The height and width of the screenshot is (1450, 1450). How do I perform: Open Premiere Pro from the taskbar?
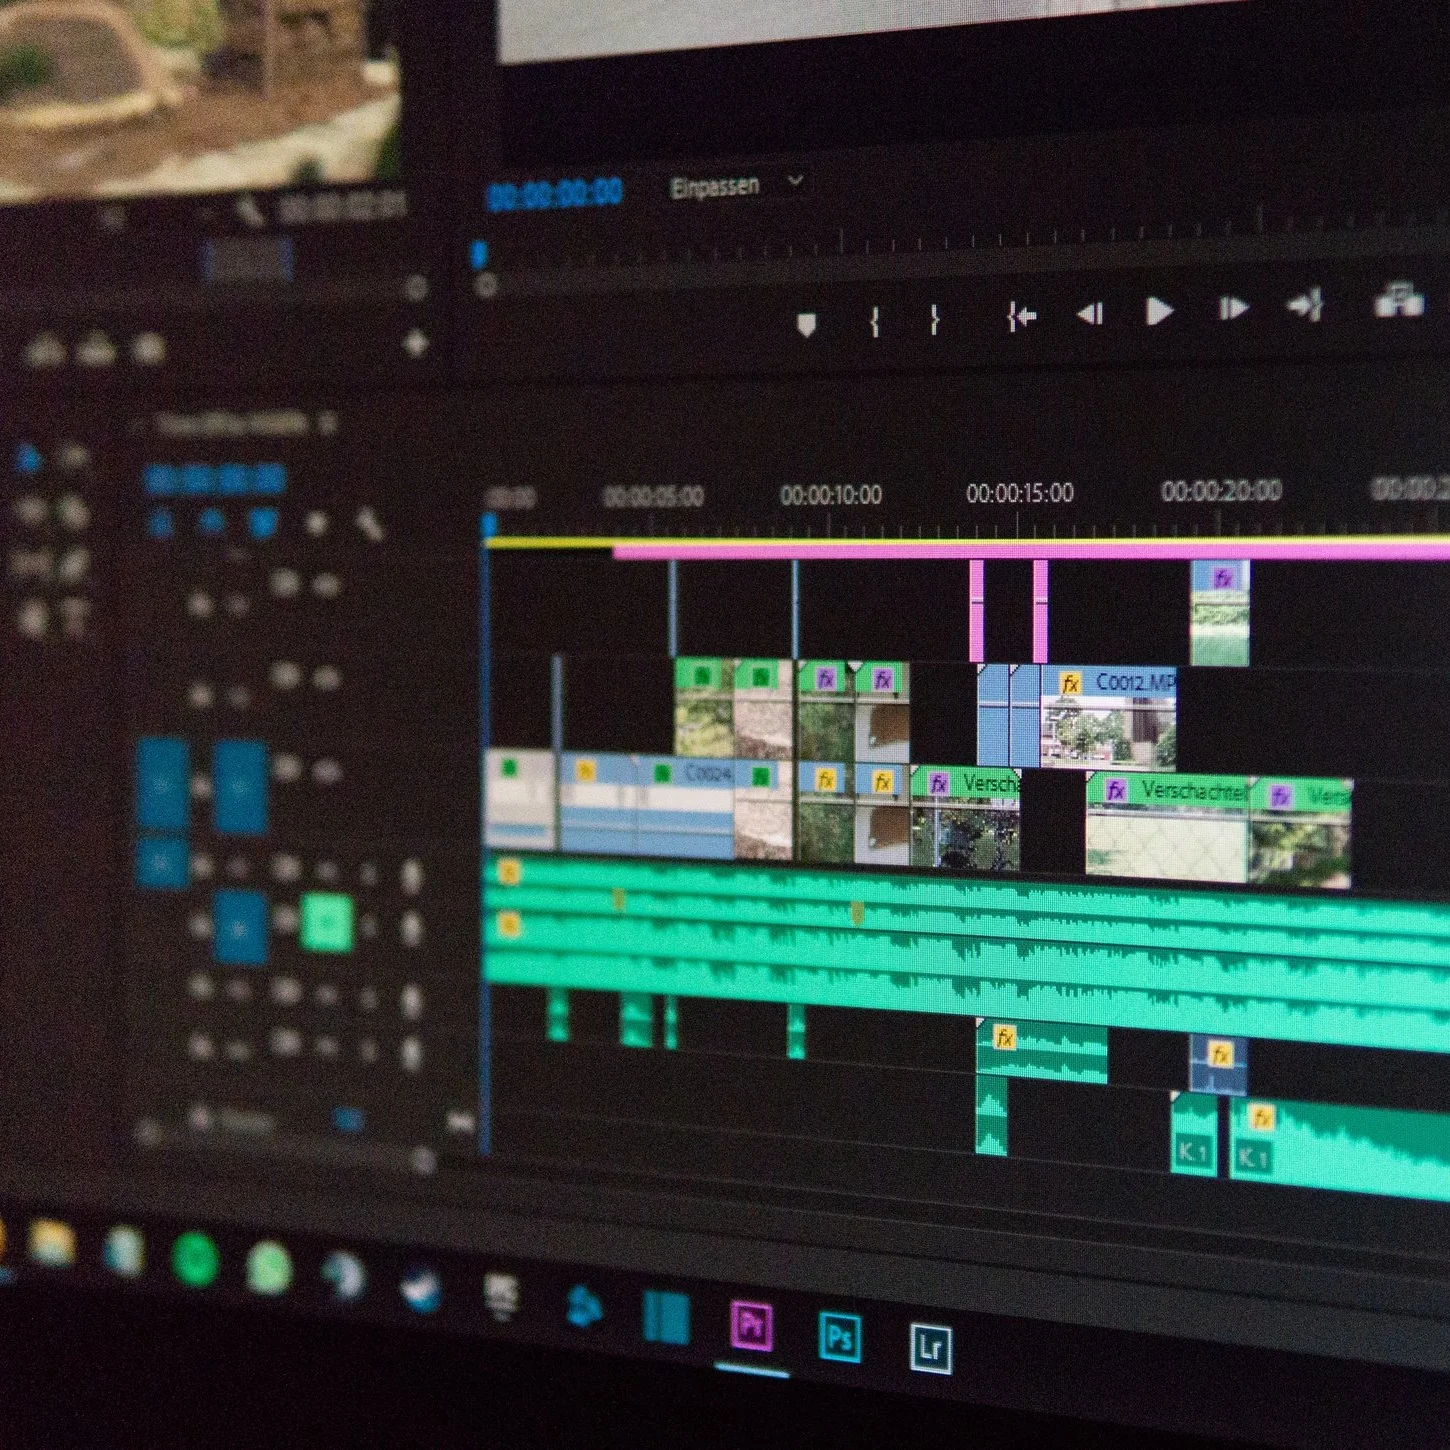(x=751, y=1324)
